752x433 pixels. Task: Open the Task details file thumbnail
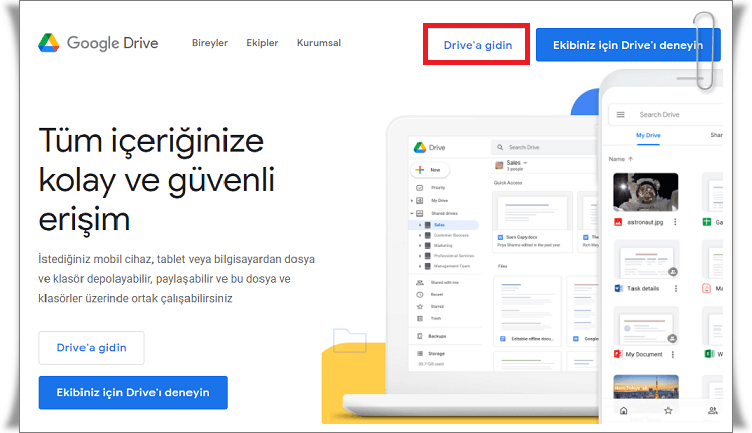tap(646, 259)
